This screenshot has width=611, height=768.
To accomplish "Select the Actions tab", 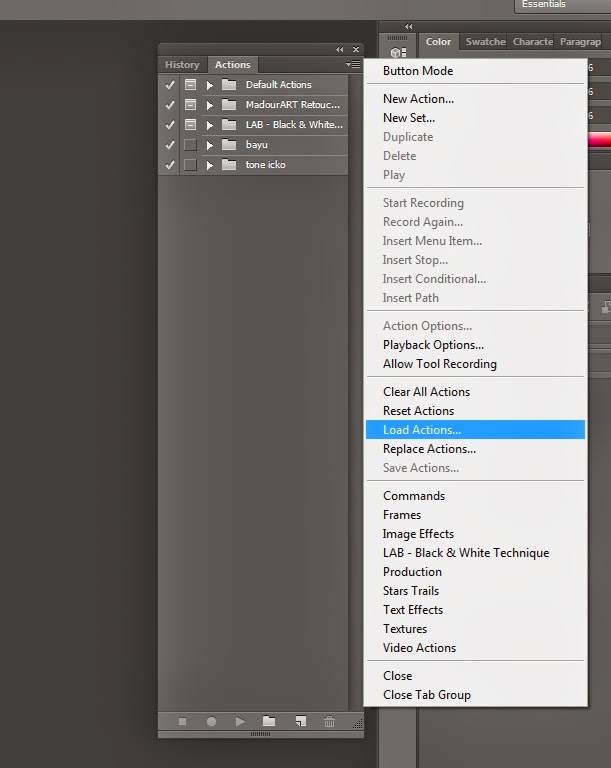I will 233,65.
